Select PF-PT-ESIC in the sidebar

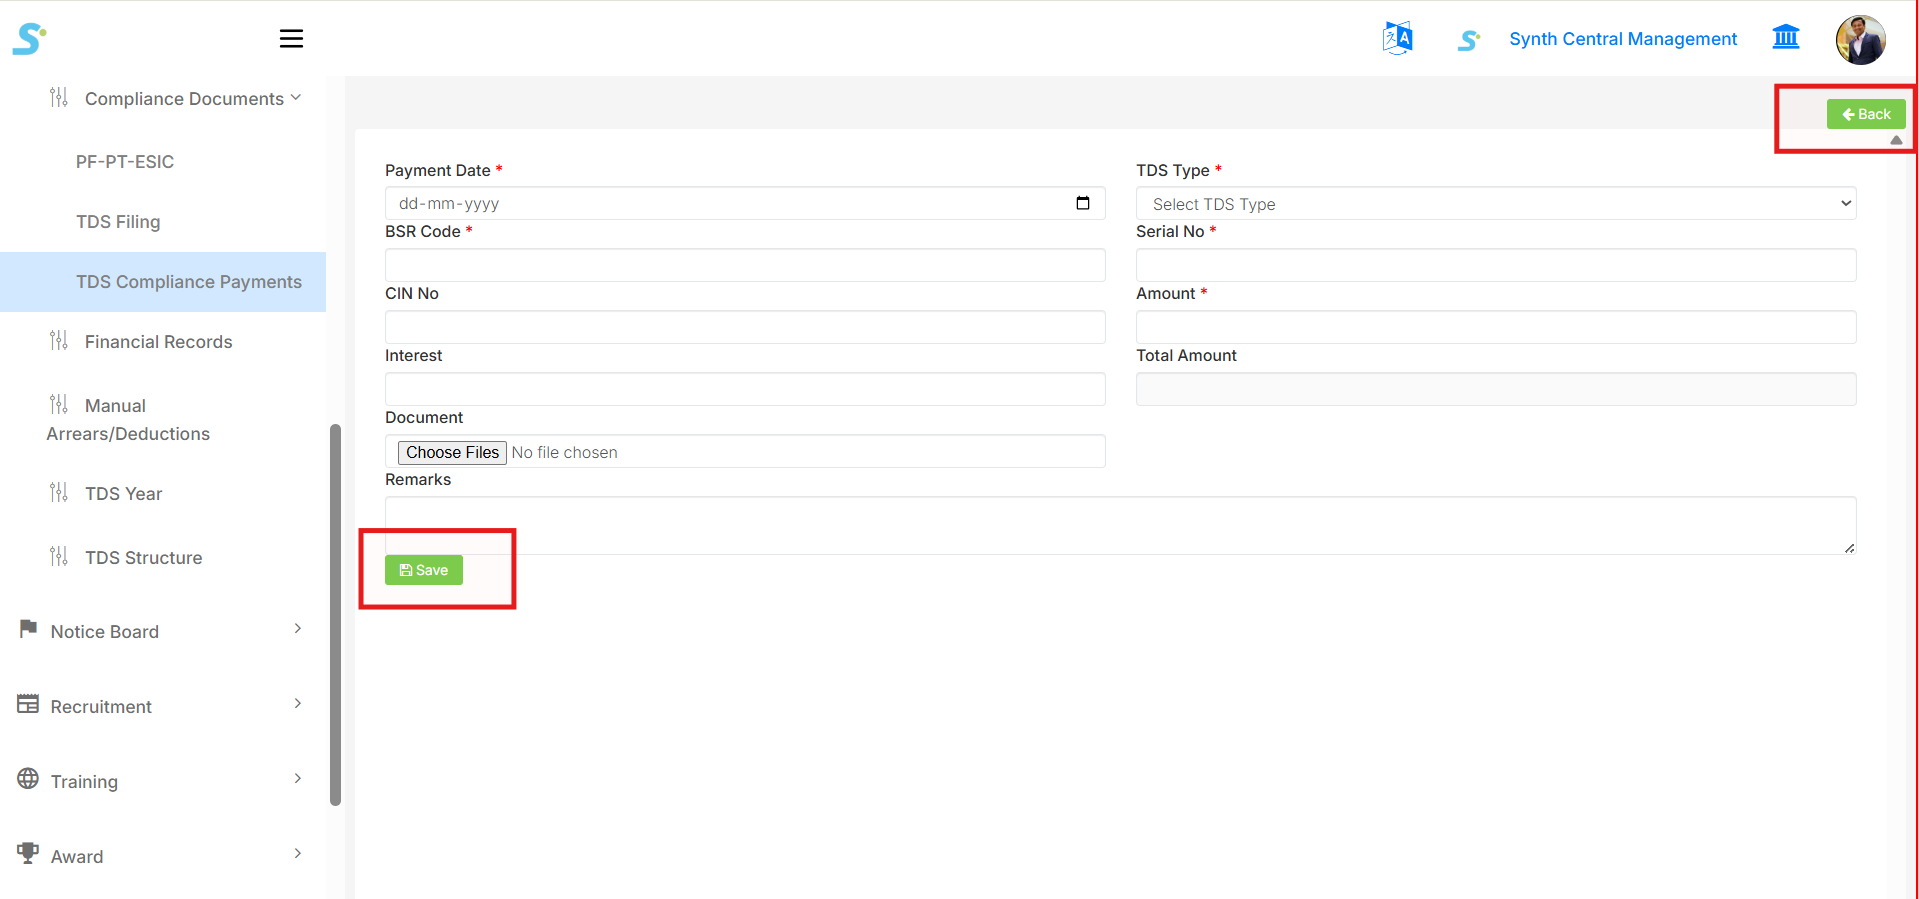[125, 162]
